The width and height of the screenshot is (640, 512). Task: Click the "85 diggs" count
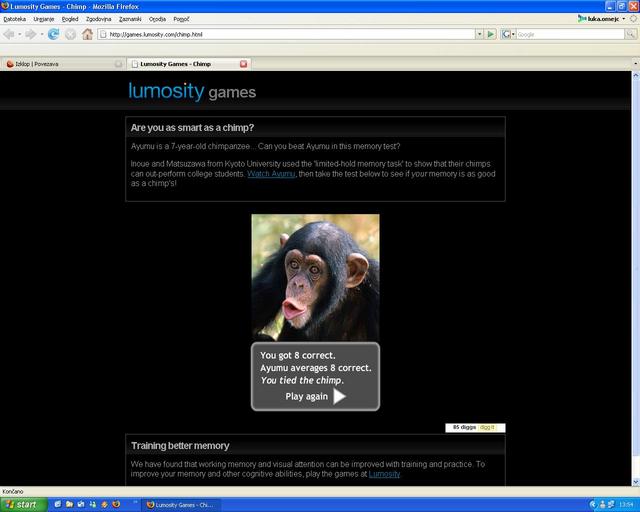pyautogui.click(x=464, y=427)
